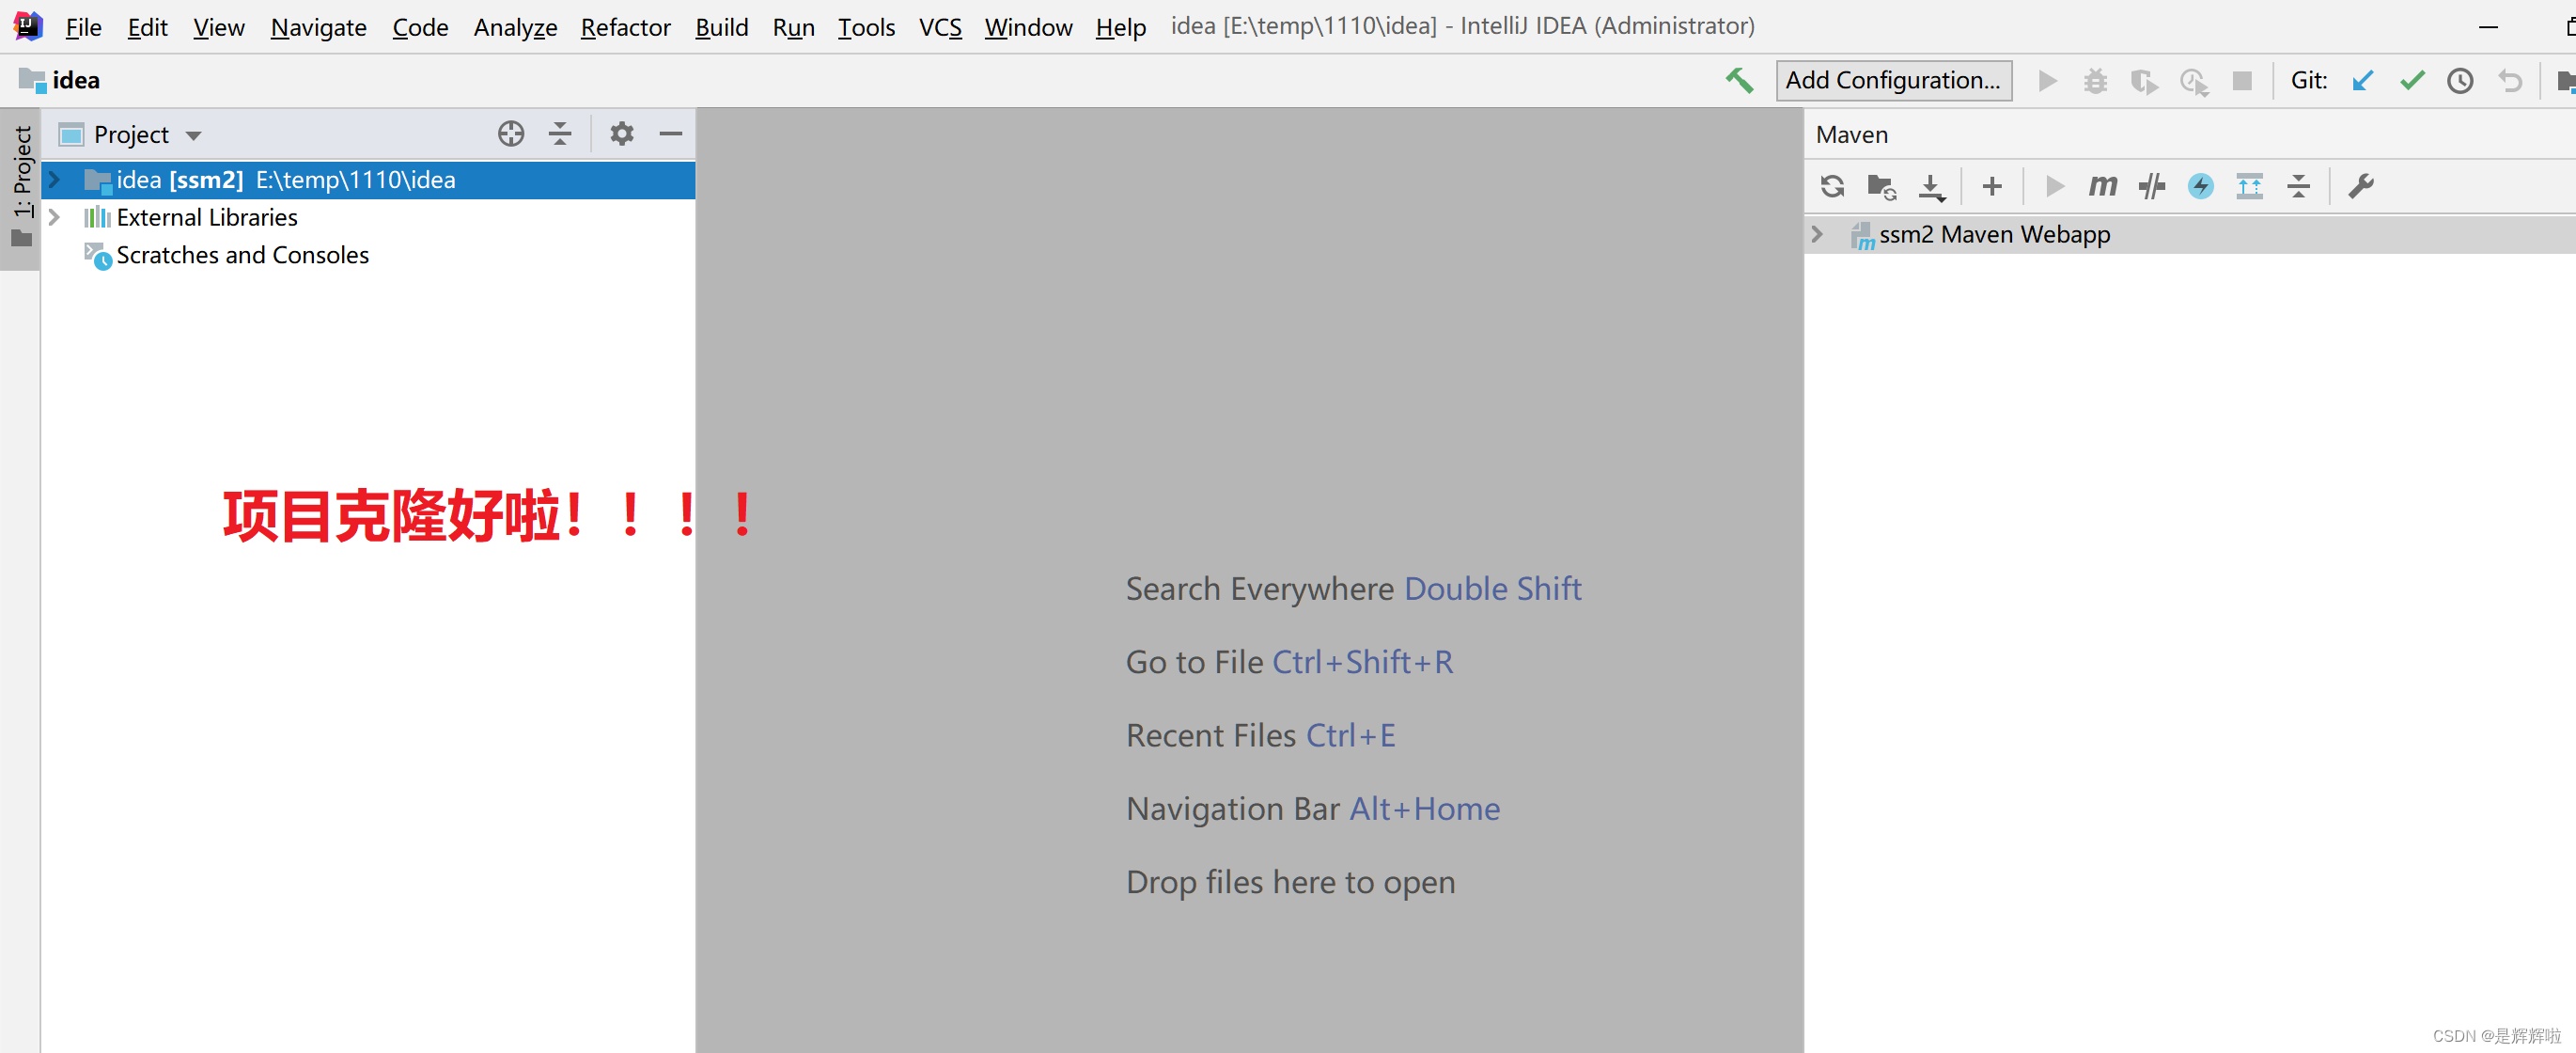The image size is (2576, 1053).
Task: Click the Build Project hammer icon
Action: [x=1738, y=80]
